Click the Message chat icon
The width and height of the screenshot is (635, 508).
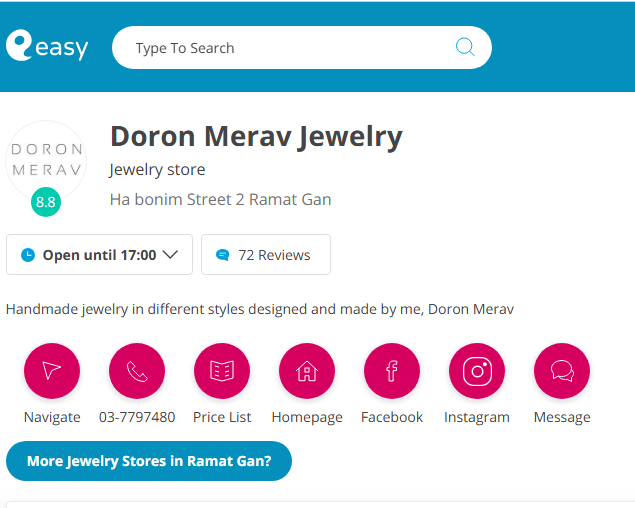click(562, 371)
